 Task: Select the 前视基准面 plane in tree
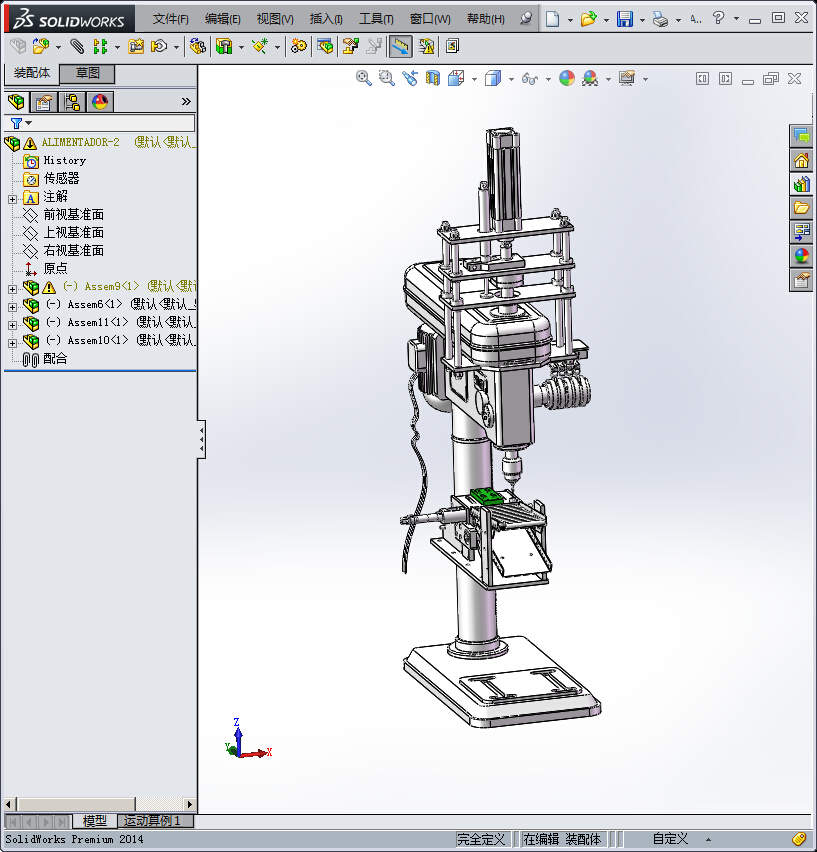point(73,214)
